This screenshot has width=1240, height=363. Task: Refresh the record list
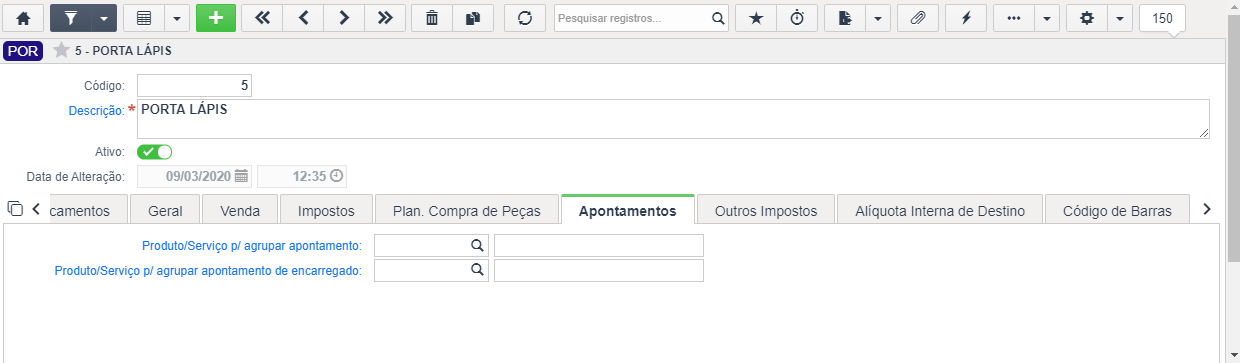(x=525, y=18)
